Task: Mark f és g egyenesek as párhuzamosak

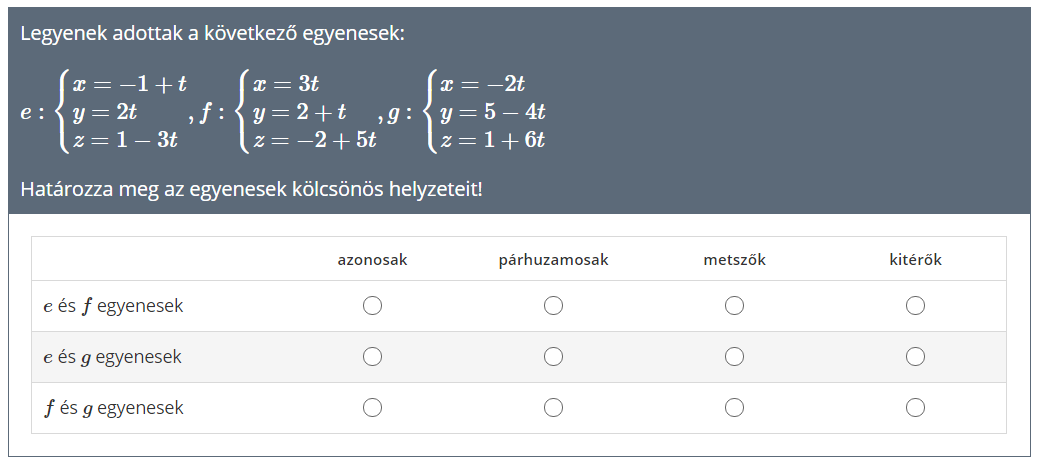Action: point(553,407)
